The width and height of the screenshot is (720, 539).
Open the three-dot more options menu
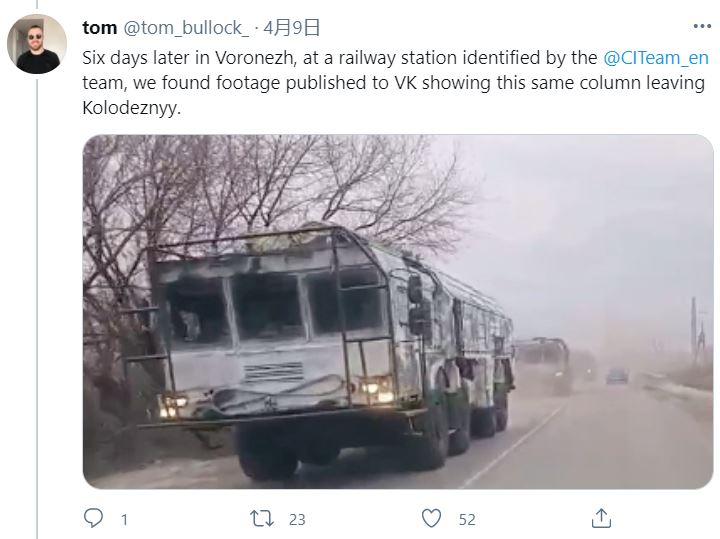[x=702, y=27]
